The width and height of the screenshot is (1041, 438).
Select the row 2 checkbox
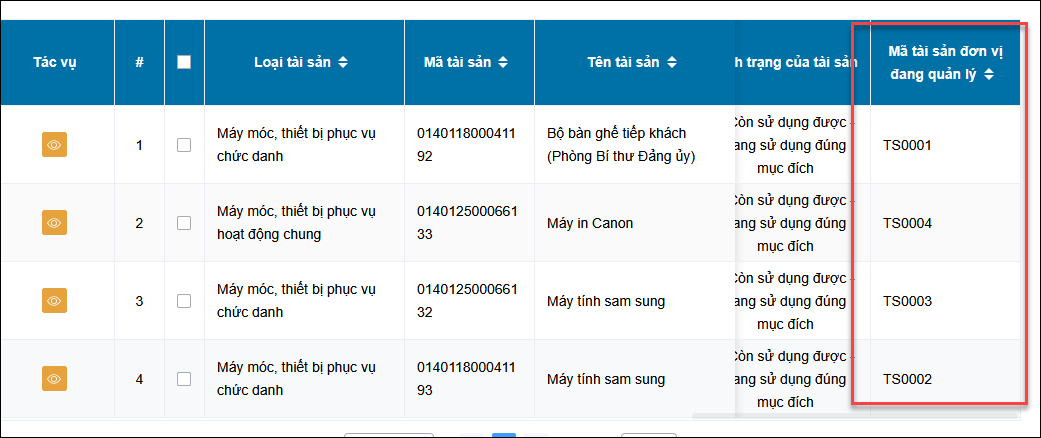tap(184, 223)
